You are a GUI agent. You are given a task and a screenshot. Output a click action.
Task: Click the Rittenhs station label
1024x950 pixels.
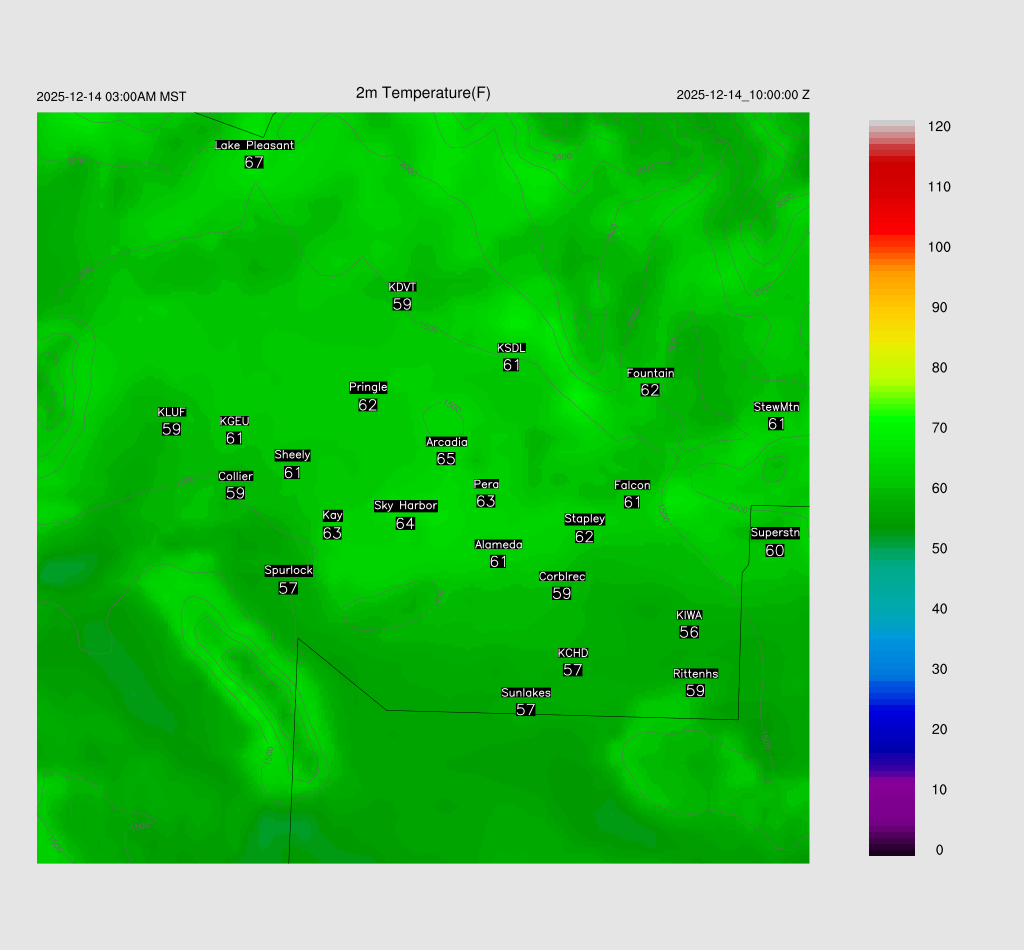(x=695, y=674)
